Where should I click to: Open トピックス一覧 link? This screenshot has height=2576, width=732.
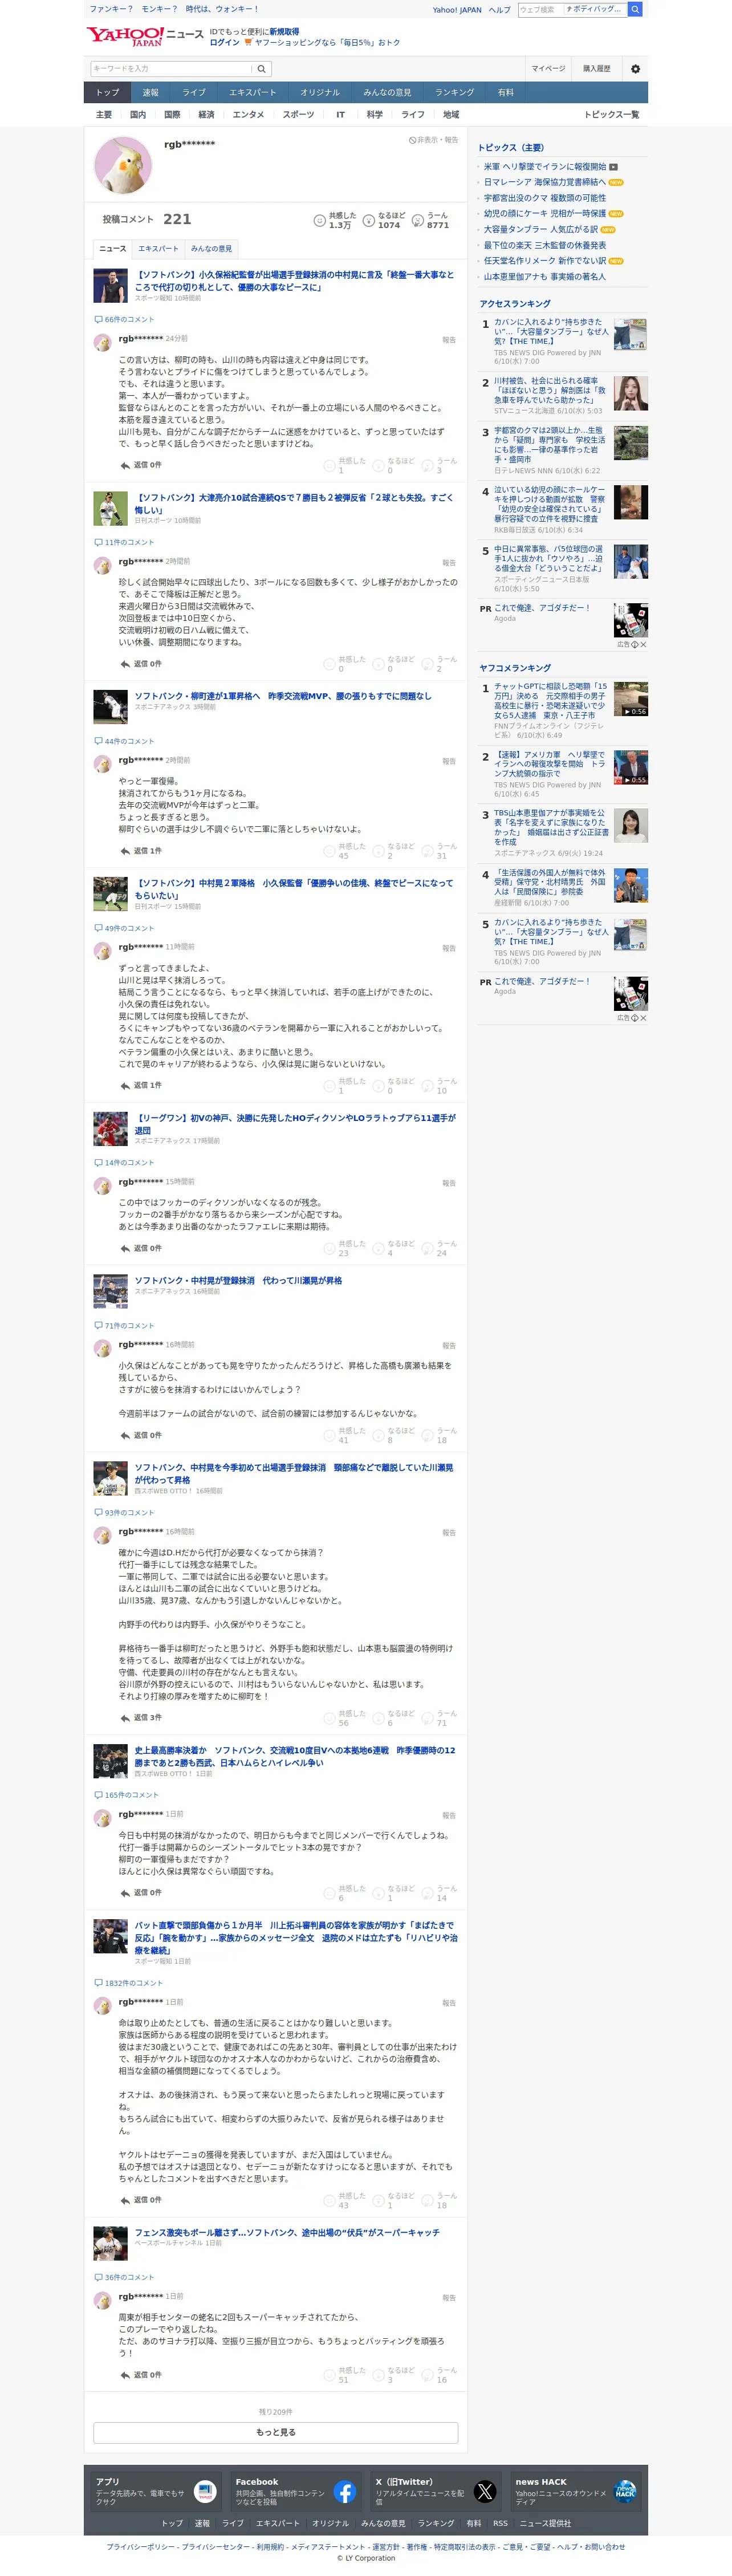pyautogui.click(x=611, y=115)
